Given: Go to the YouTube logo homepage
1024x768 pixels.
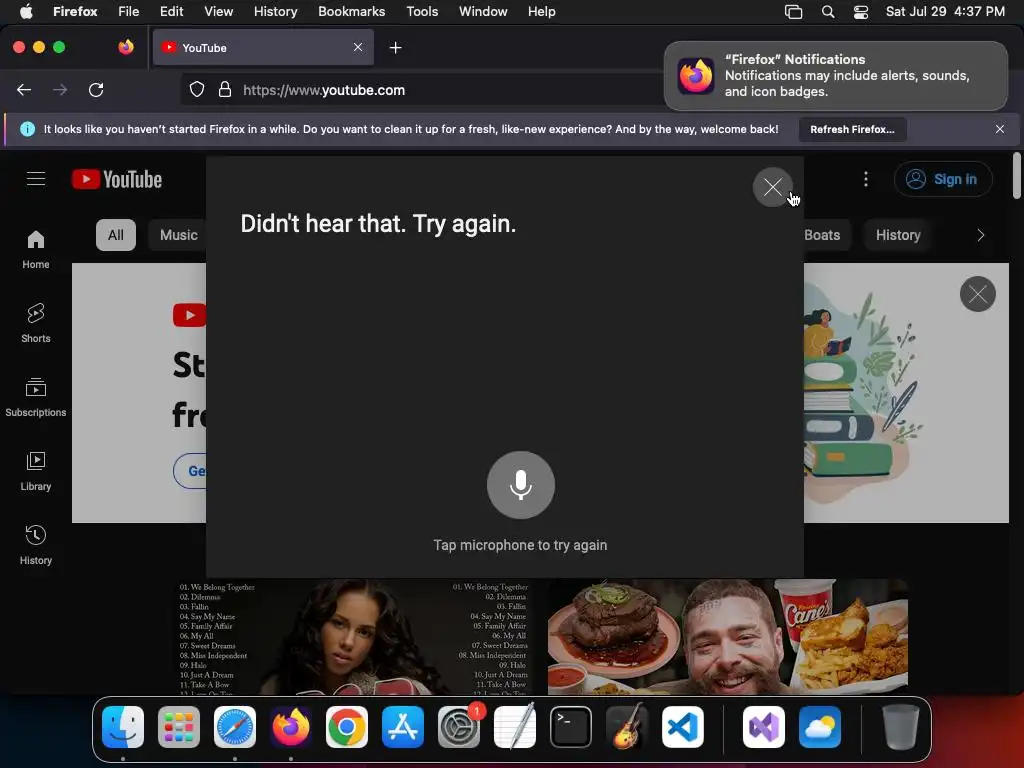Looking at the screenshot, I should click(117, 179).
